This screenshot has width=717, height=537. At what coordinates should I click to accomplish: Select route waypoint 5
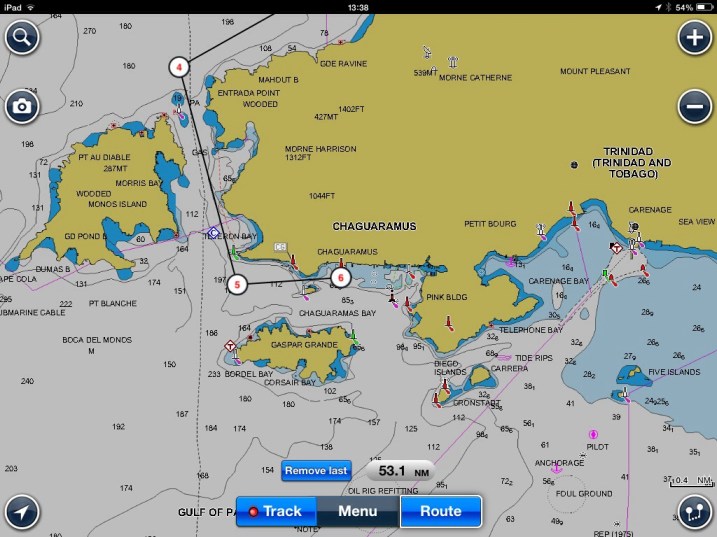coord(236,284)
